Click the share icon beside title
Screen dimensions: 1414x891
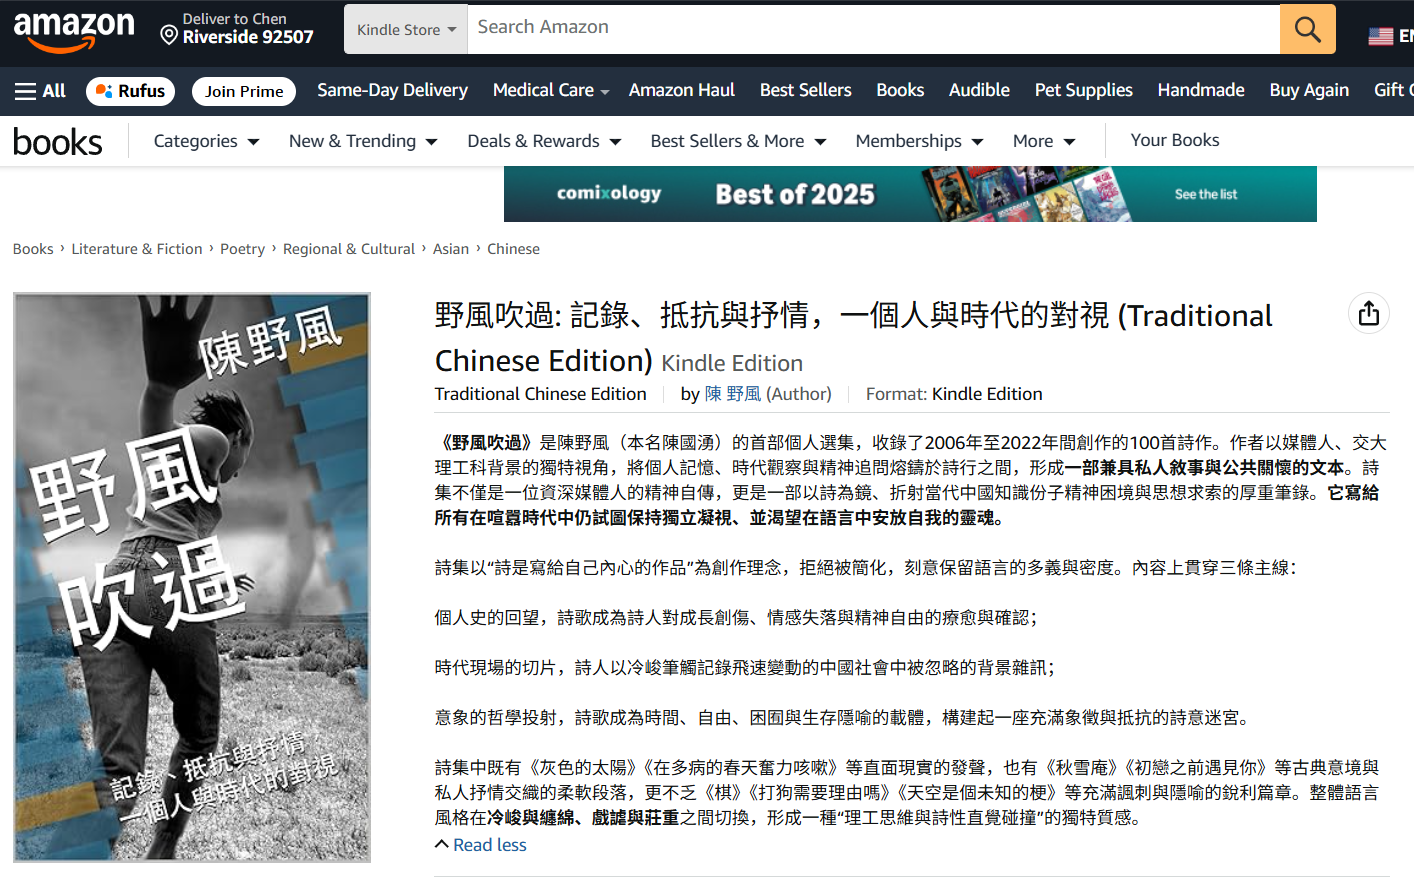(1368, 314)
